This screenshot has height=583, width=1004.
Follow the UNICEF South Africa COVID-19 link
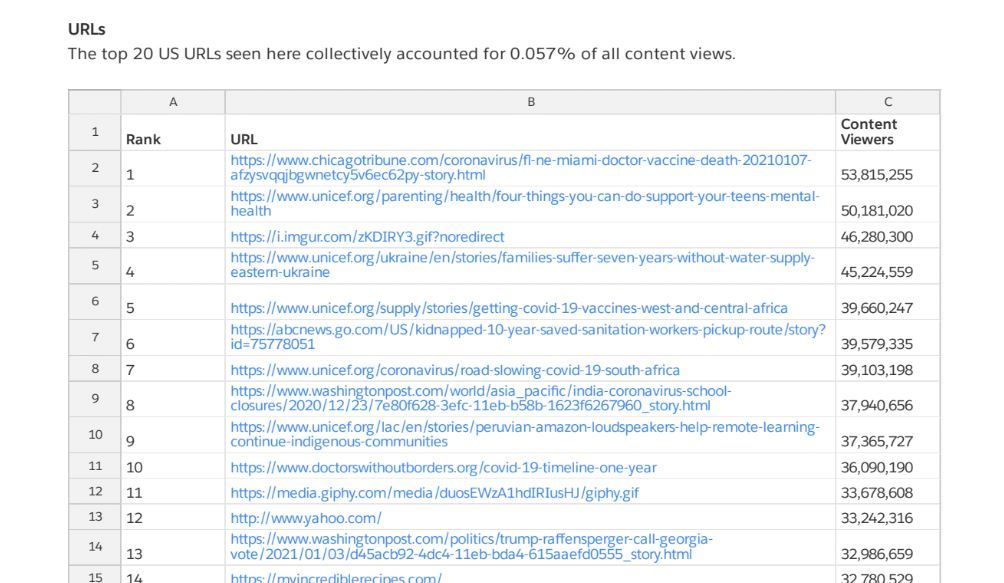(x=454, y=370)
